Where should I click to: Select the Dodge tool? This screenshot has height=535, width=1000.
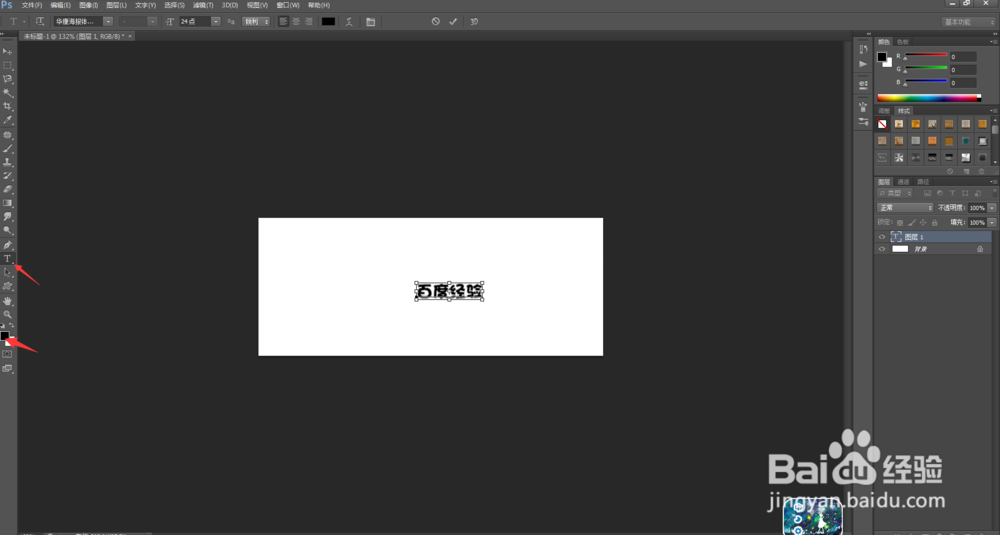point(8,230)
